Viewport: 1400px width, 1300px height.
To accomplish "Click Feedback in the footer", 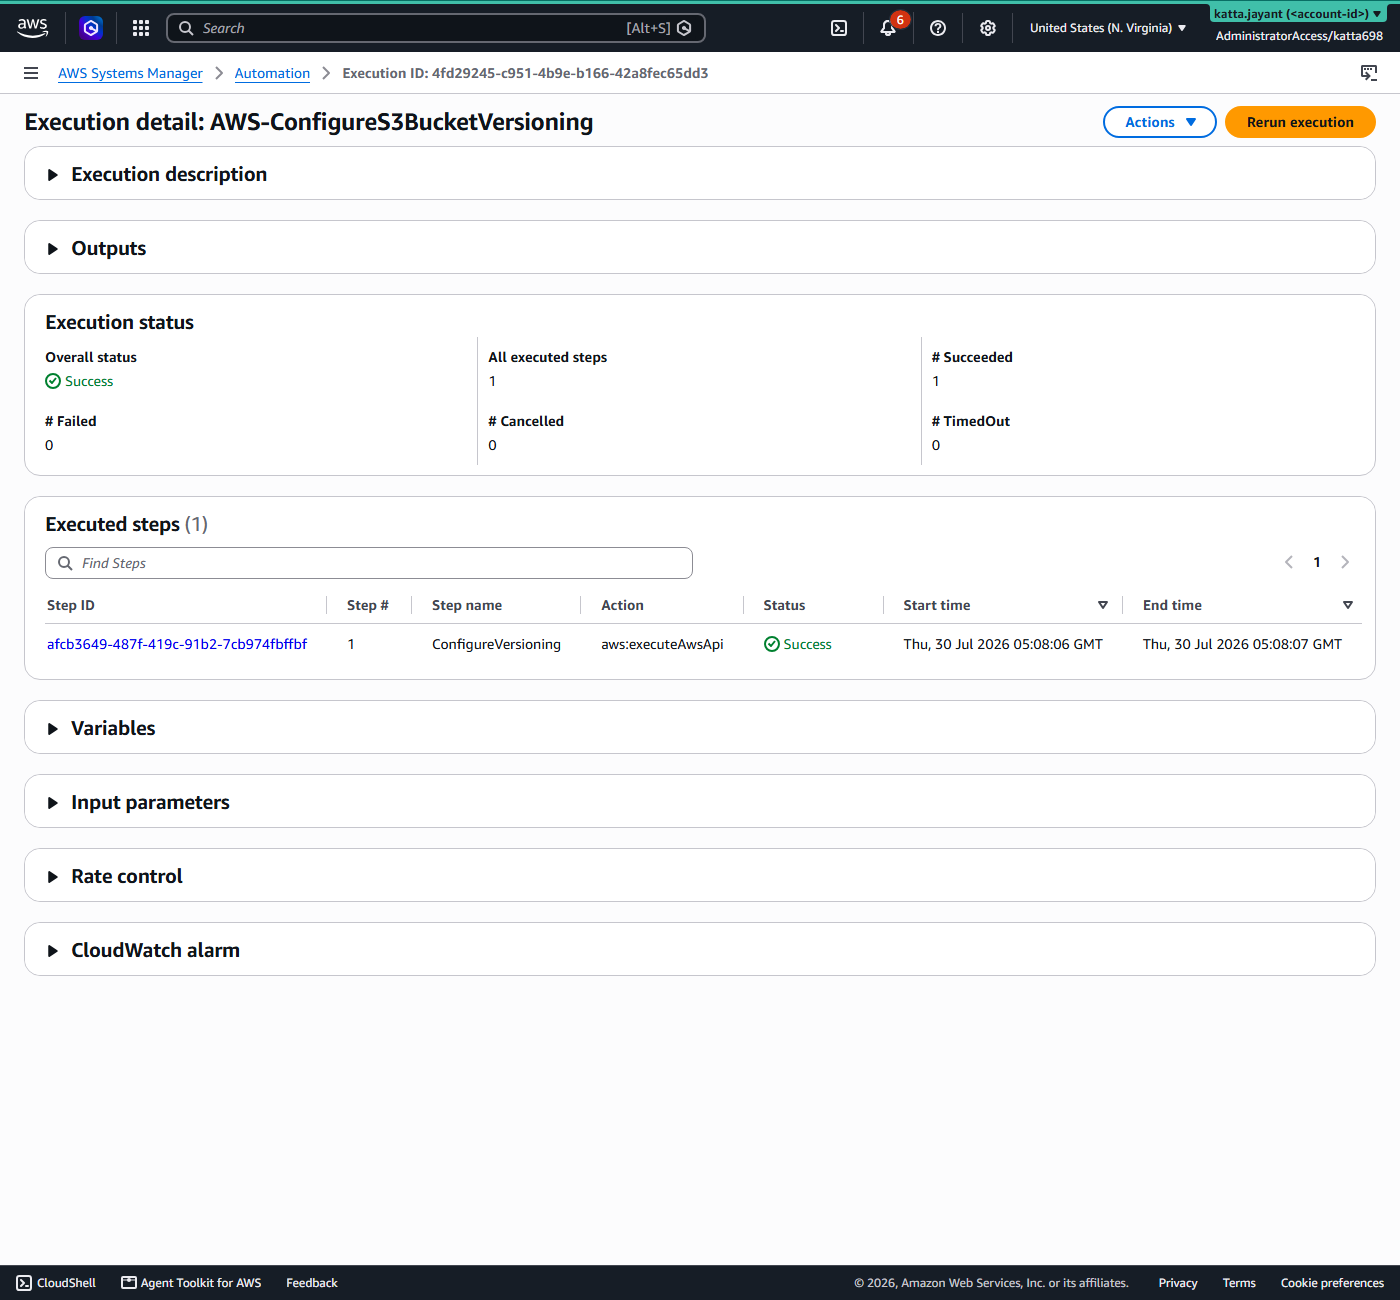I will 312,1283.
